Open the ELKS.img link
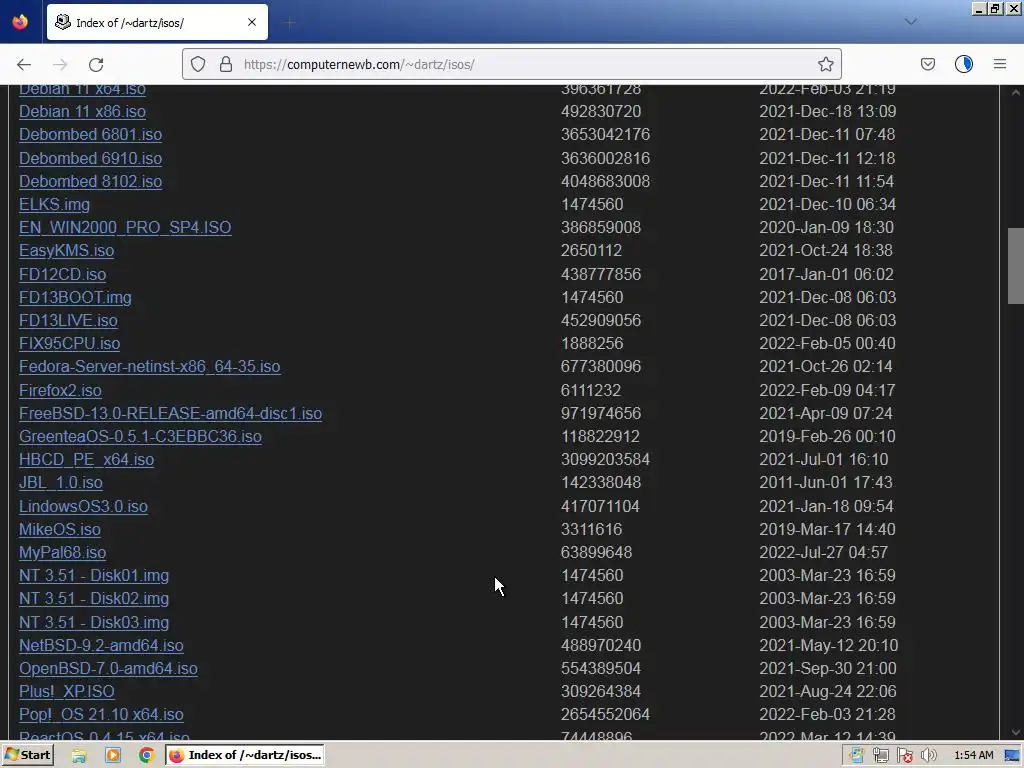The height and width of the screenshot is (768, 1024). [x=54, y=204]
